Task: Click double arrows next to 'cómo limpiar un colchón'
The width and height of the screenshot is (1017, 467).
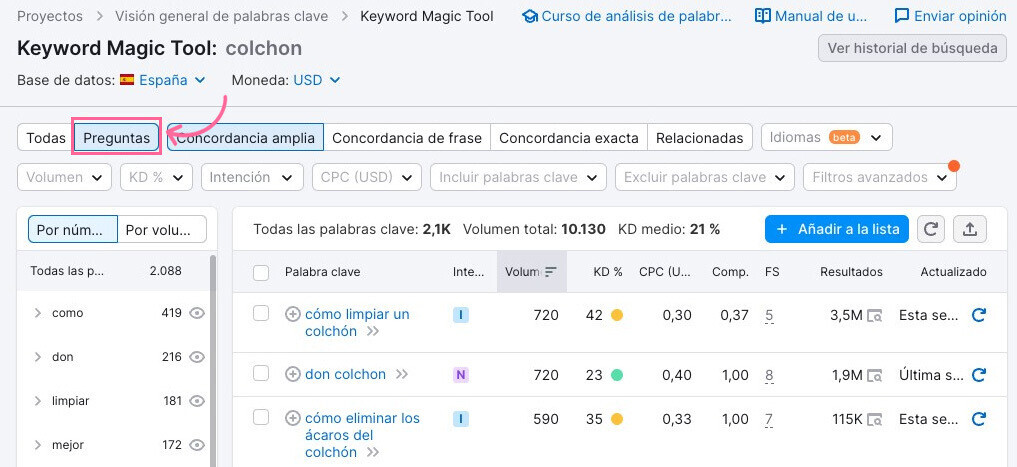Action: (x=372, y=331)
